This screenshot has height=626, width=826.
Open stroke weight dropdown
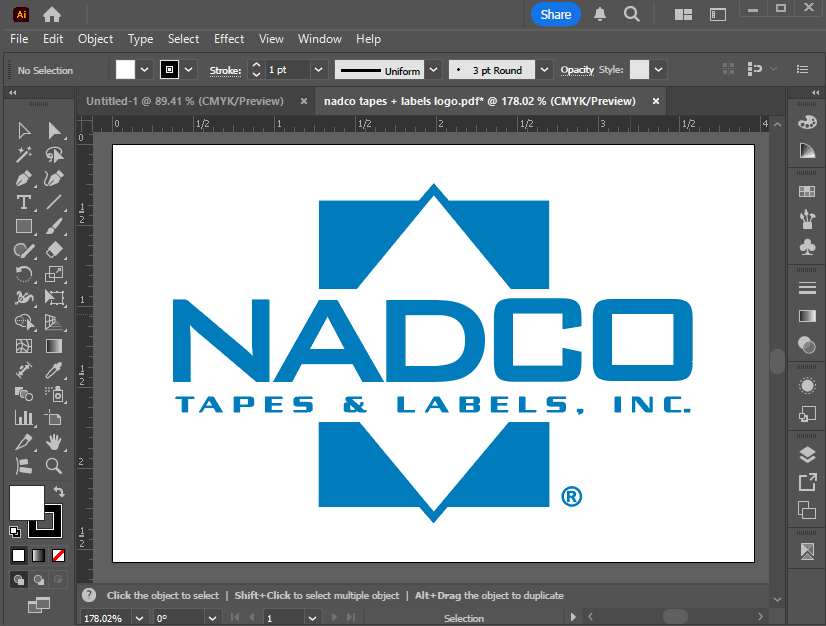318,70
